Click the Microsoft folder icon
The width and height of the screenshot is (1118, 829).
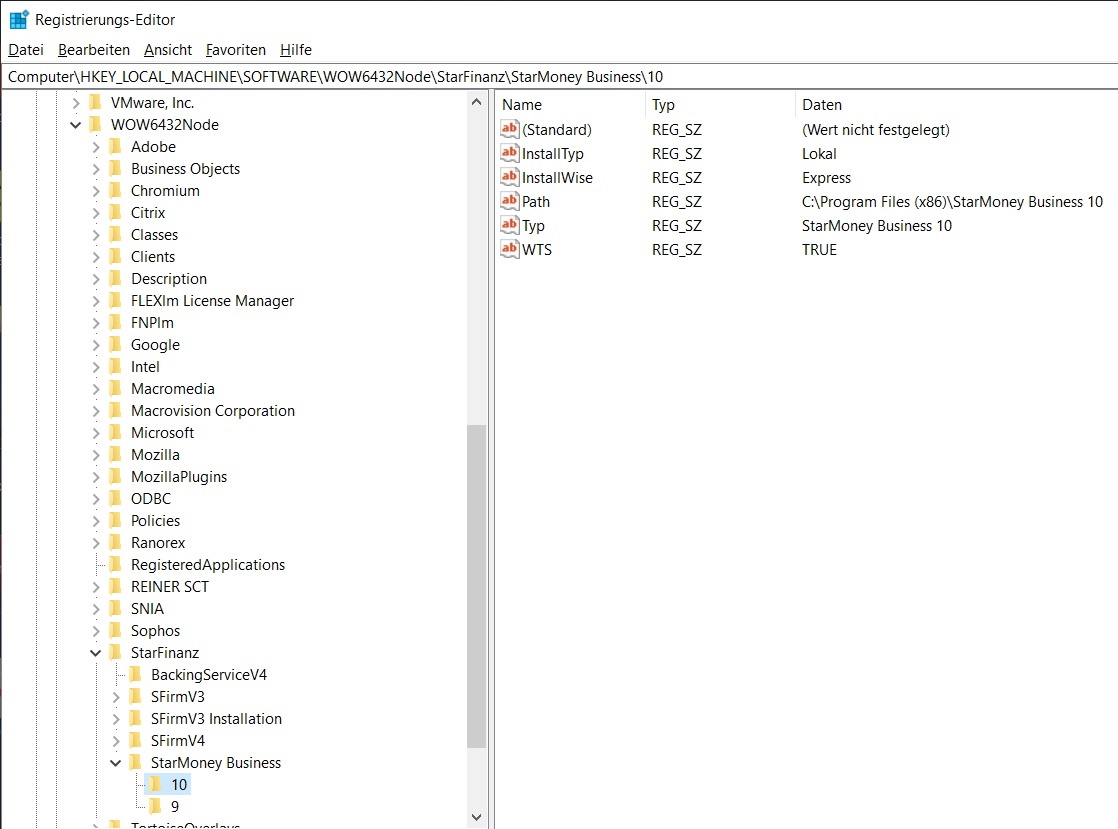(116, 433)
